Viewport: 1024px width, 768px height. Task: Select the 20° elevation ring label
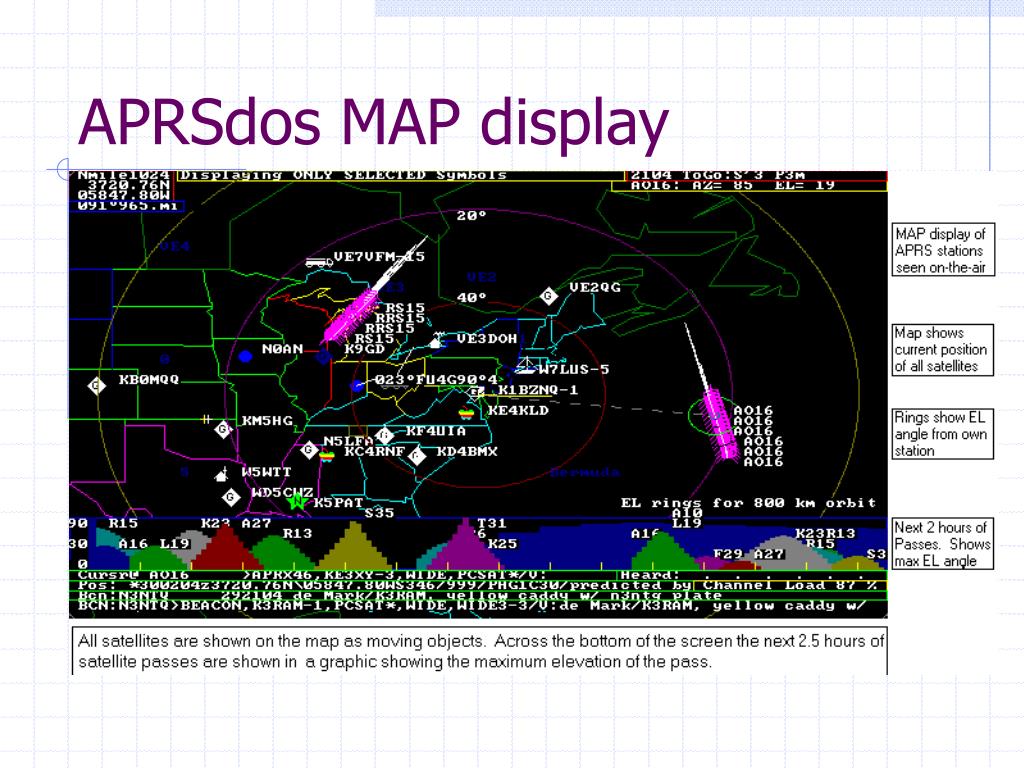click(x=472, y=216)
